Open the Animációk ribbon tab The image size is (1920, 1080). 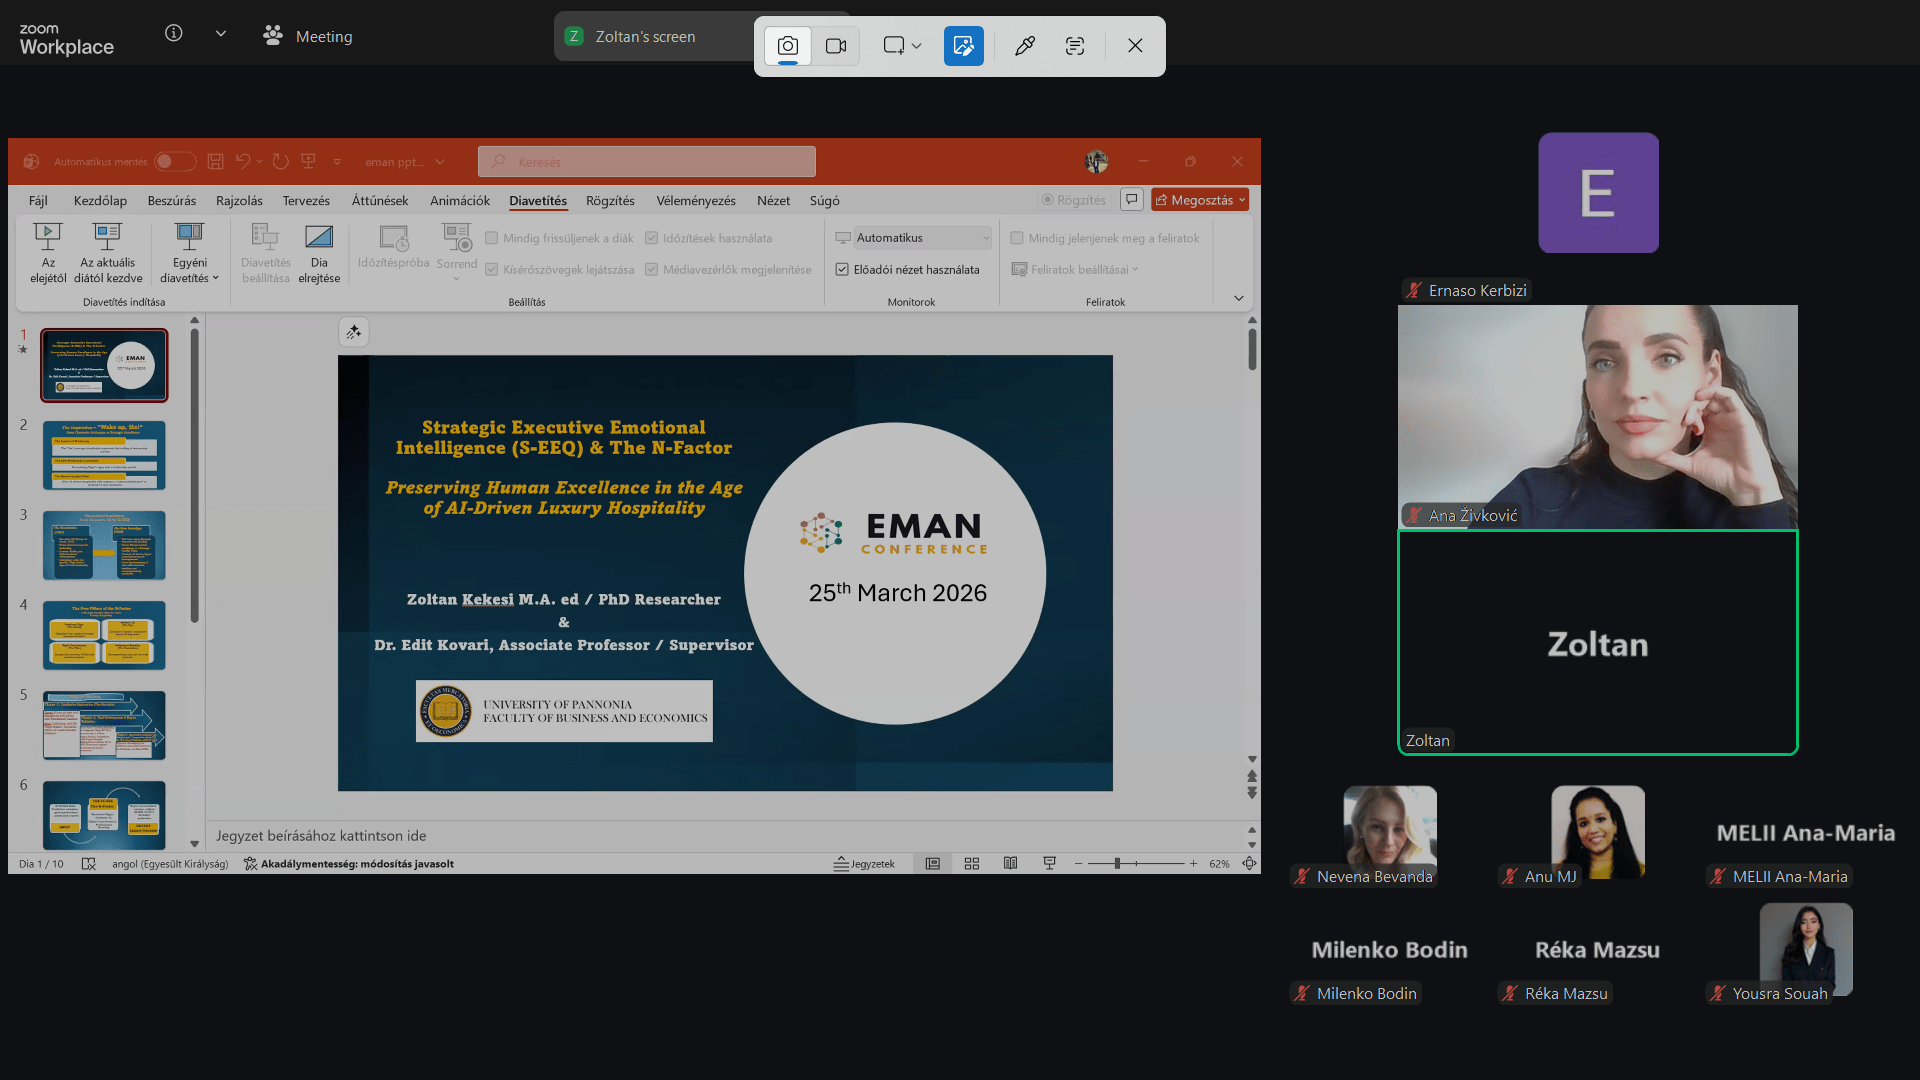tap(459, 201)
